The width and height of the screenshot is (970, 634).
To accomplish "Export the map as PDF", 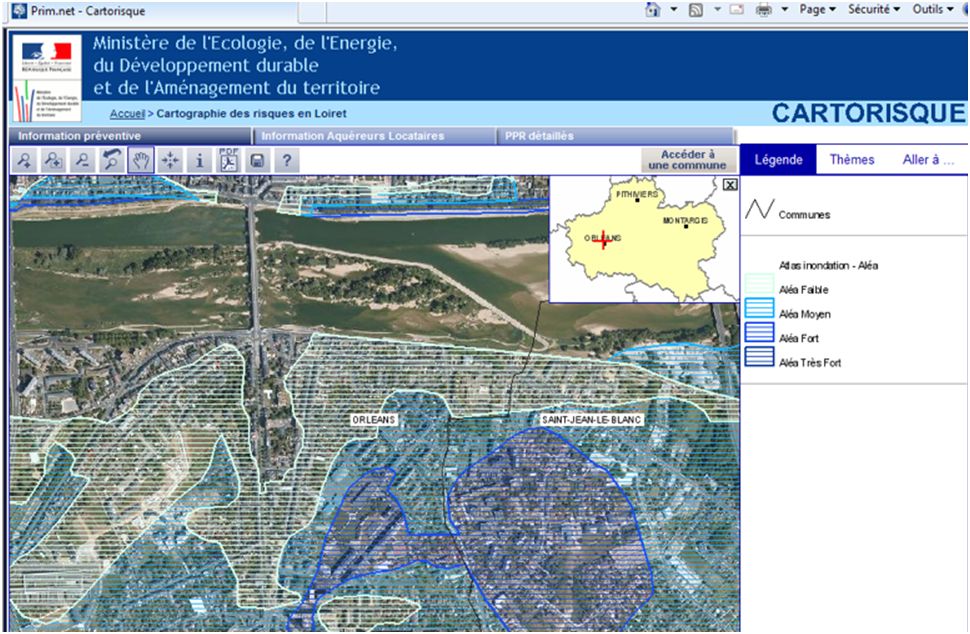I will [228, 160].
